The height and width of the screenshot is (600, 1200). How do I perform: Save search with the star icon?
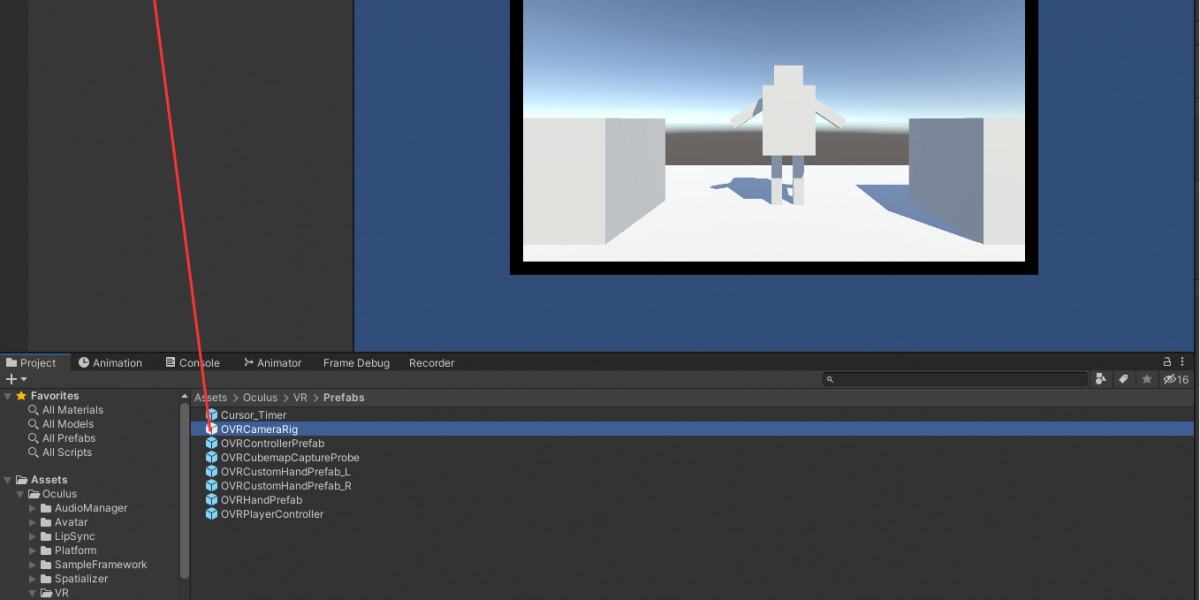click(x=1147, y=379)
